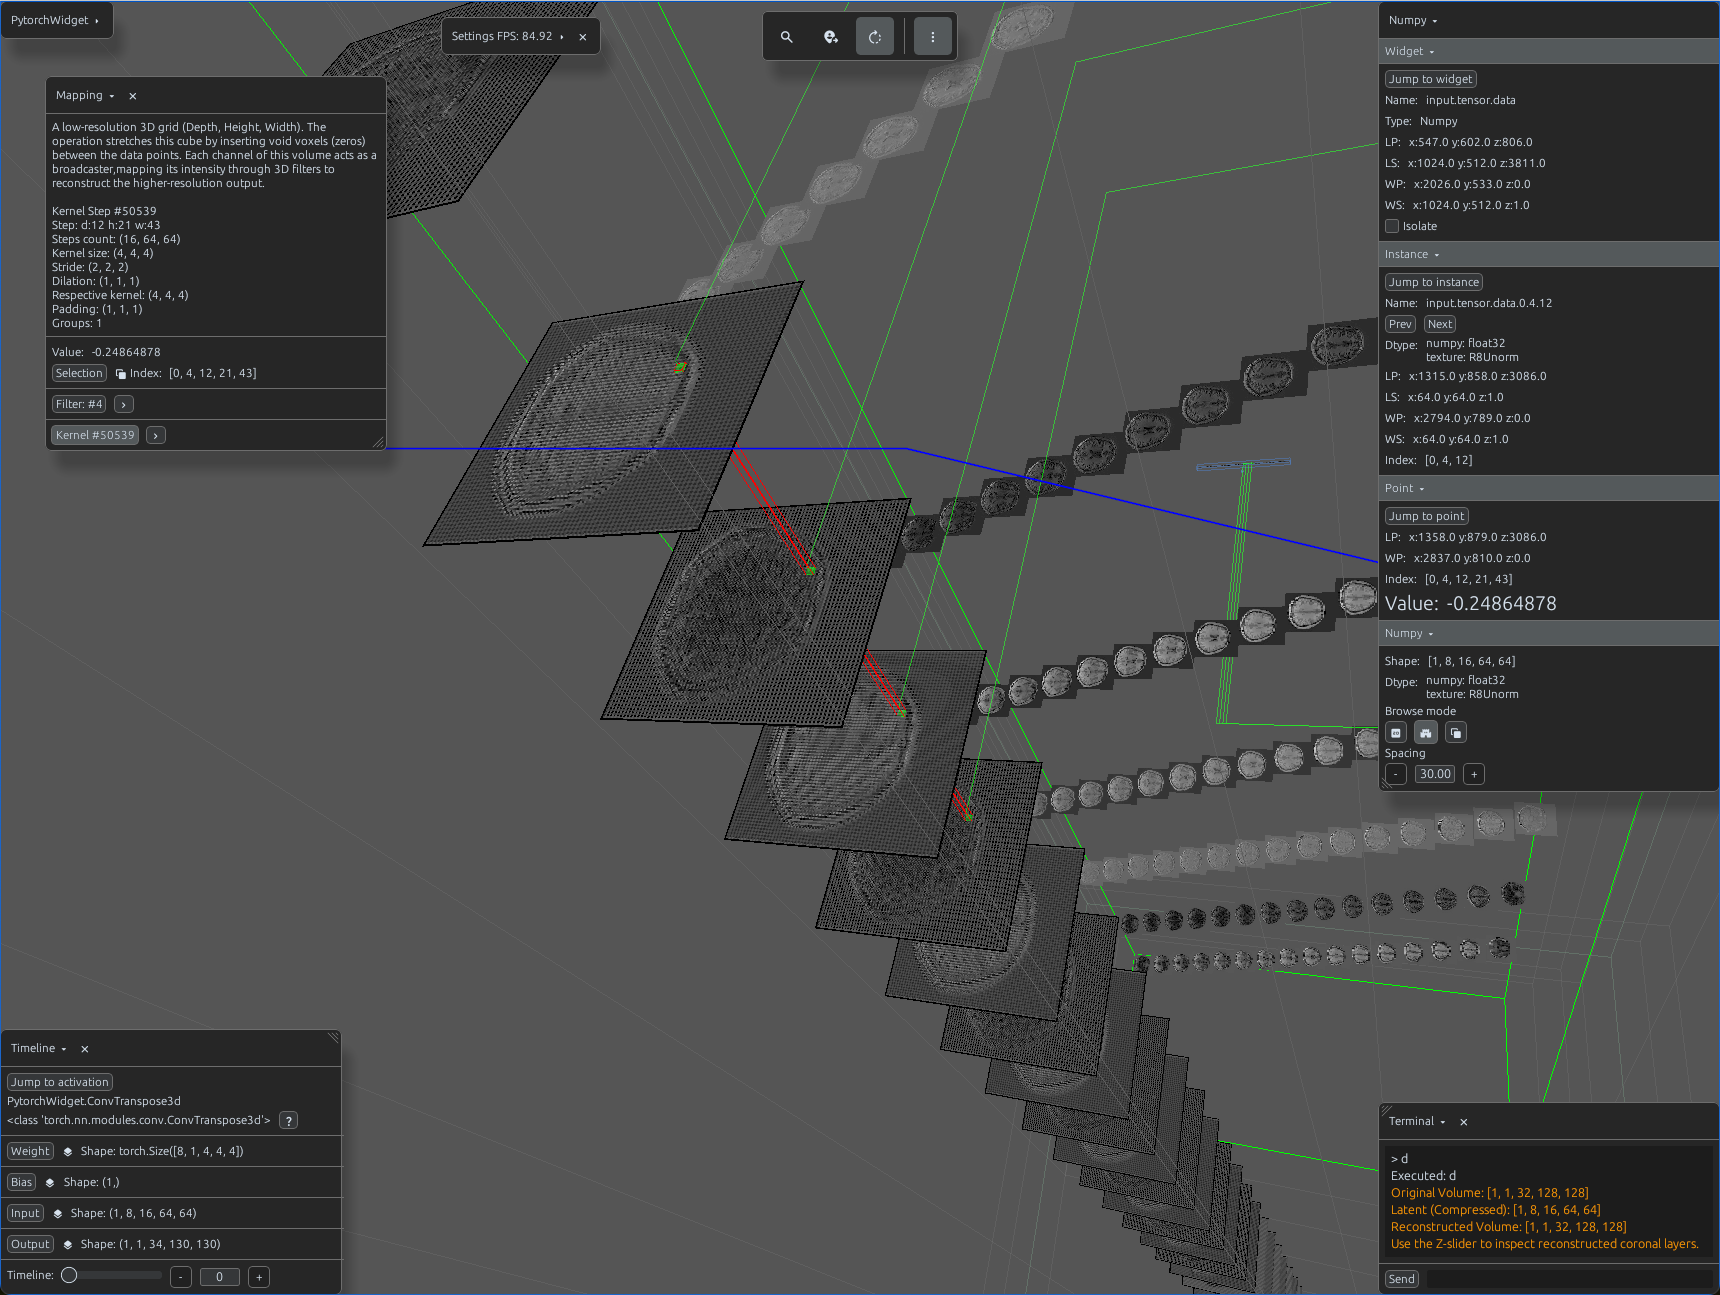Enable the Isolate checkbox
The width and height of the screenshot is (1720, 1295).
[x=1392, y=226]
